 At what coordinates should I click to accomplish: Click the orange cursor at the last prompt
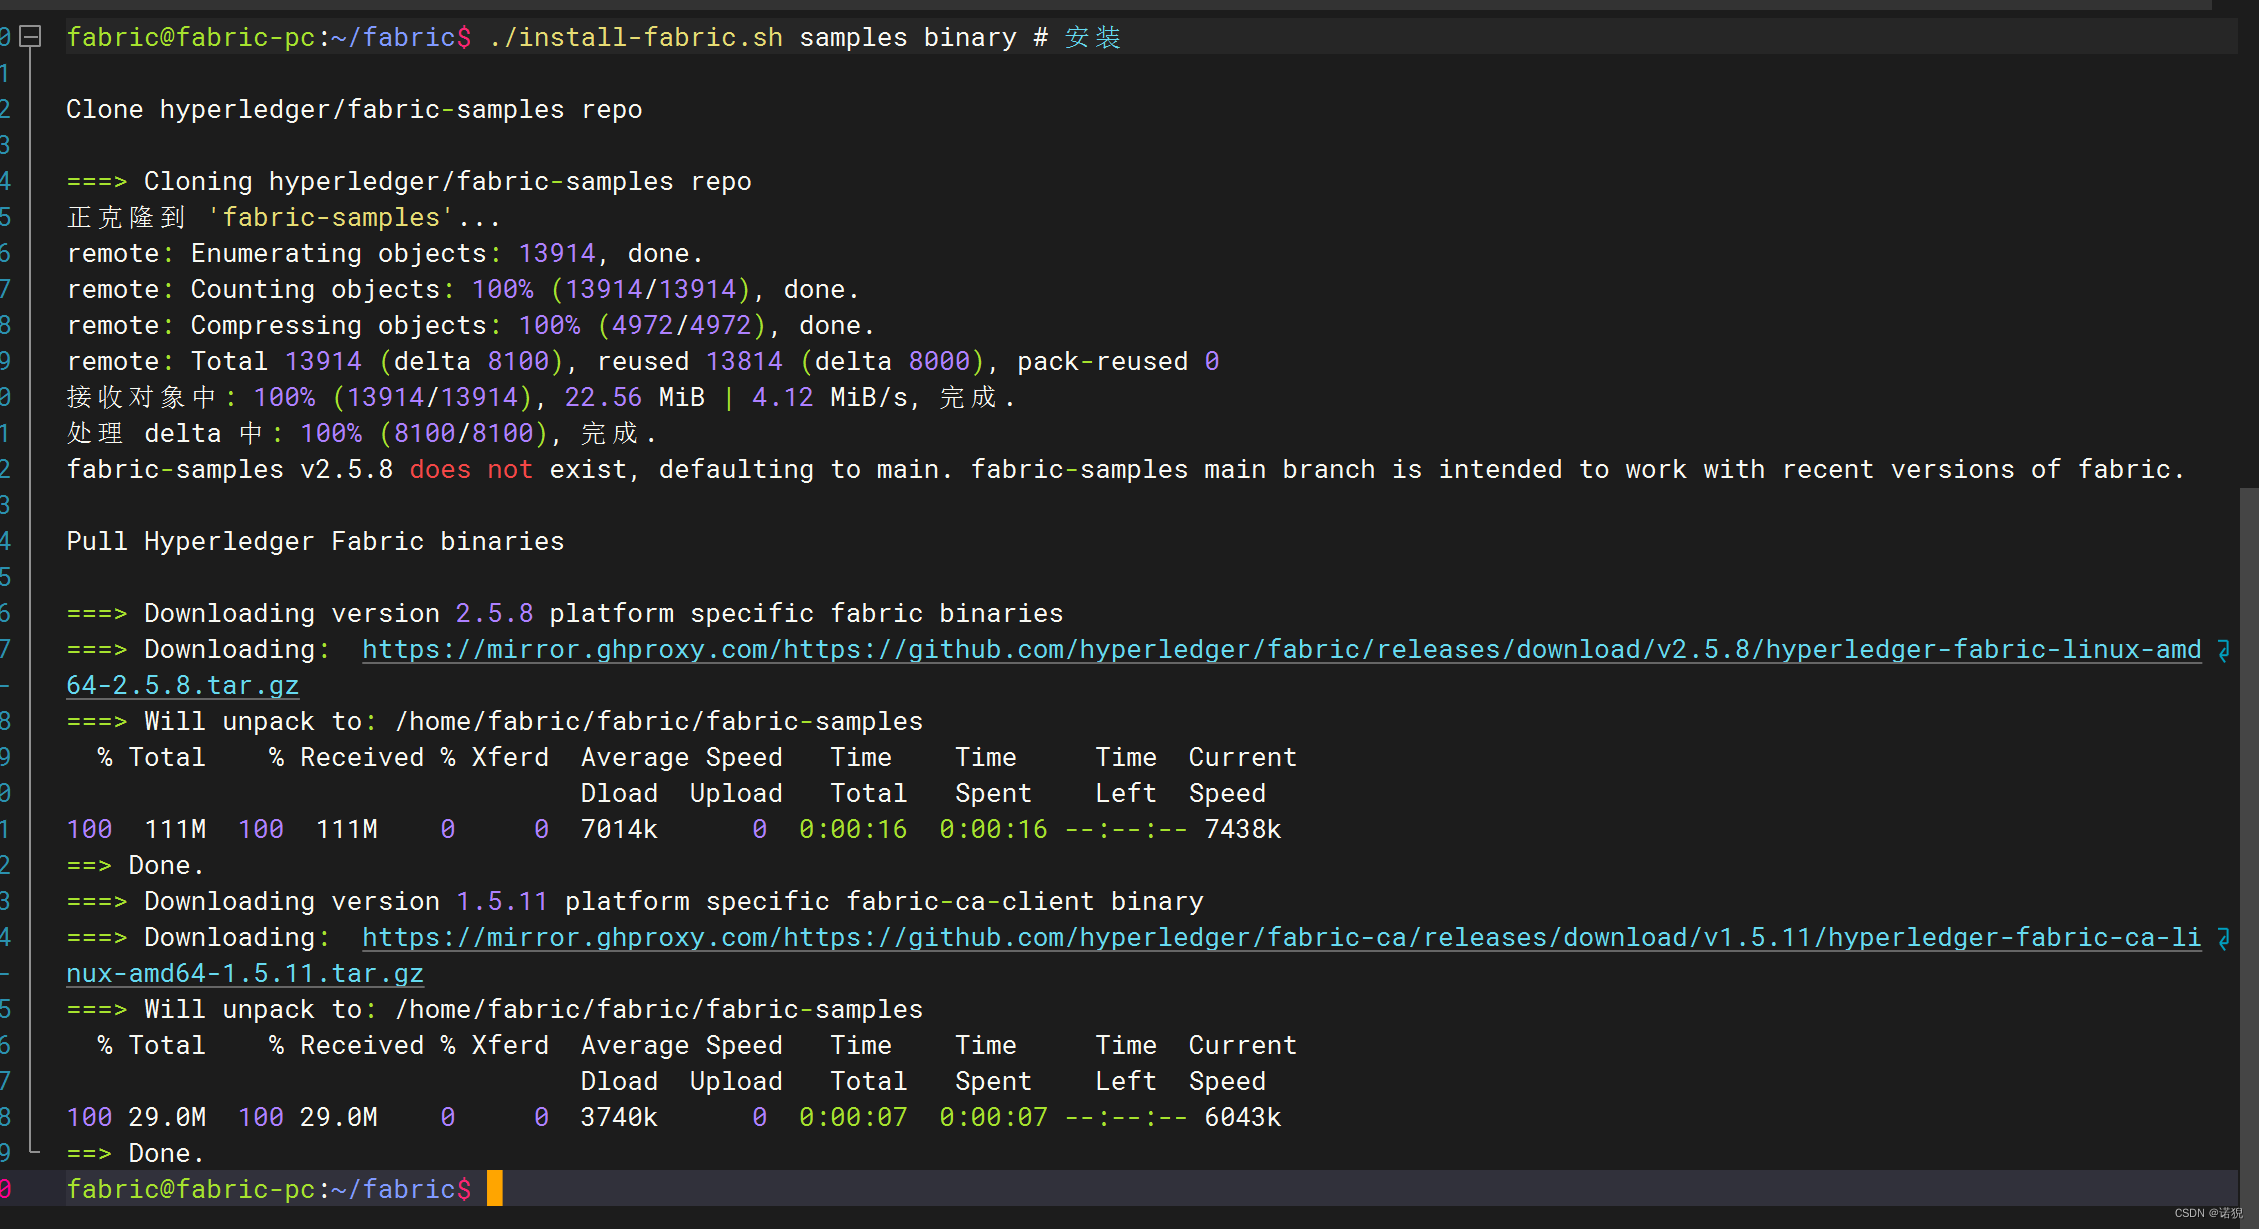click(494, 1189)
